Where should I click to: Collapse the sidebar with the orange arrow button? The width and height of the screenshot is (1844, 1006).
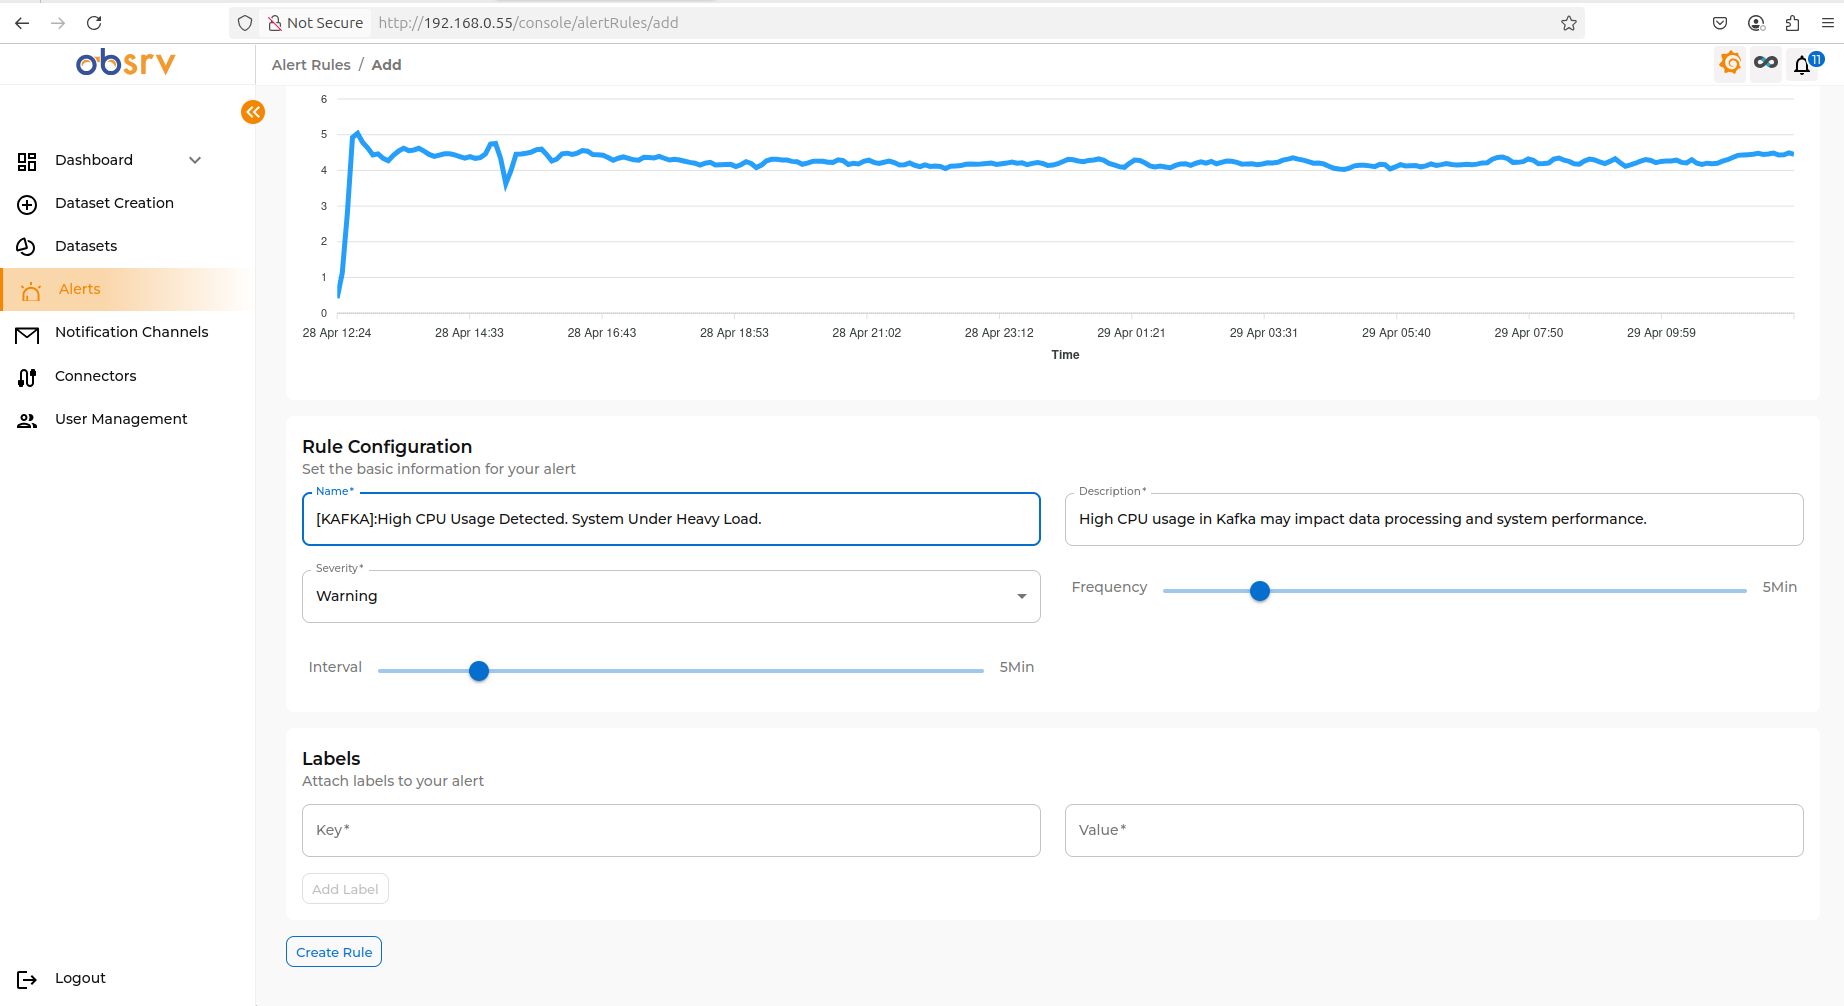pyautogui.click(x=253, y=112)
